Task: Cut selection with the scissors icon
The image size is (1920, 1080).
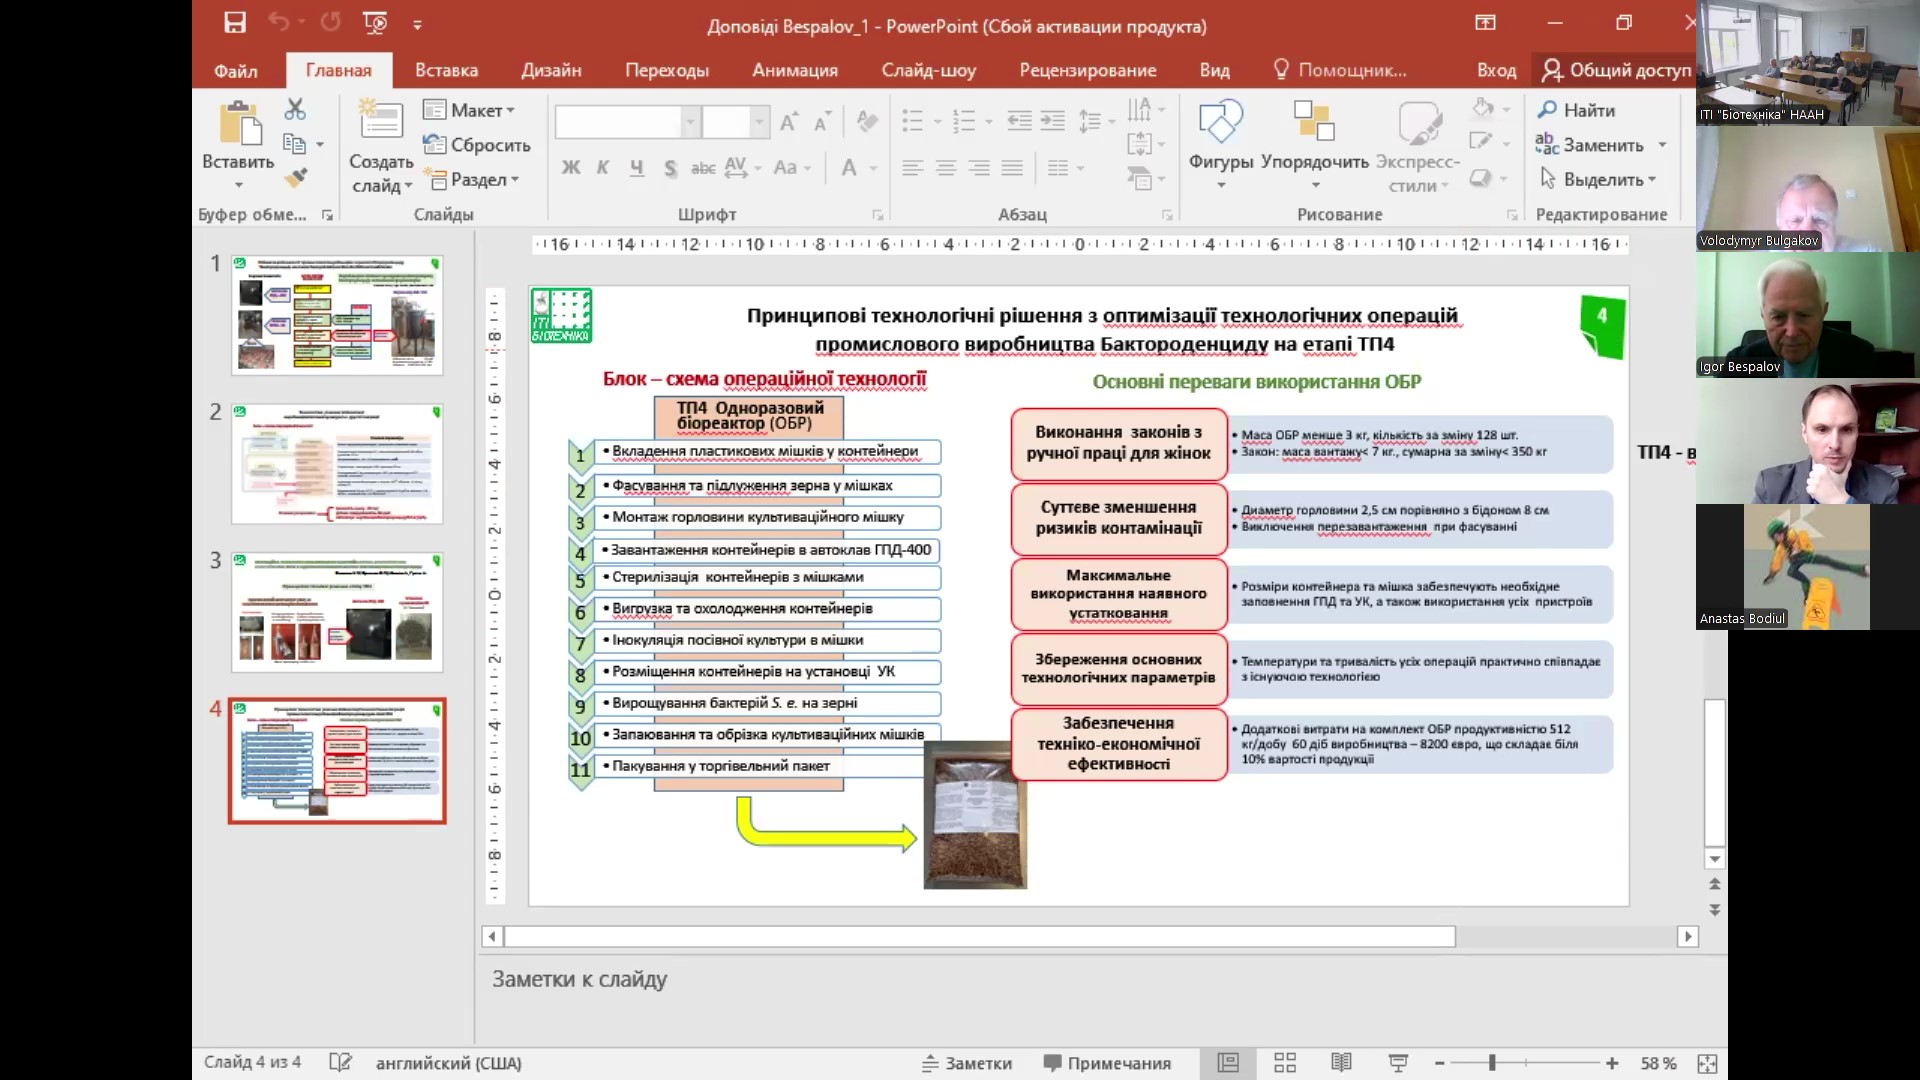Action: (x=295, y=109)
